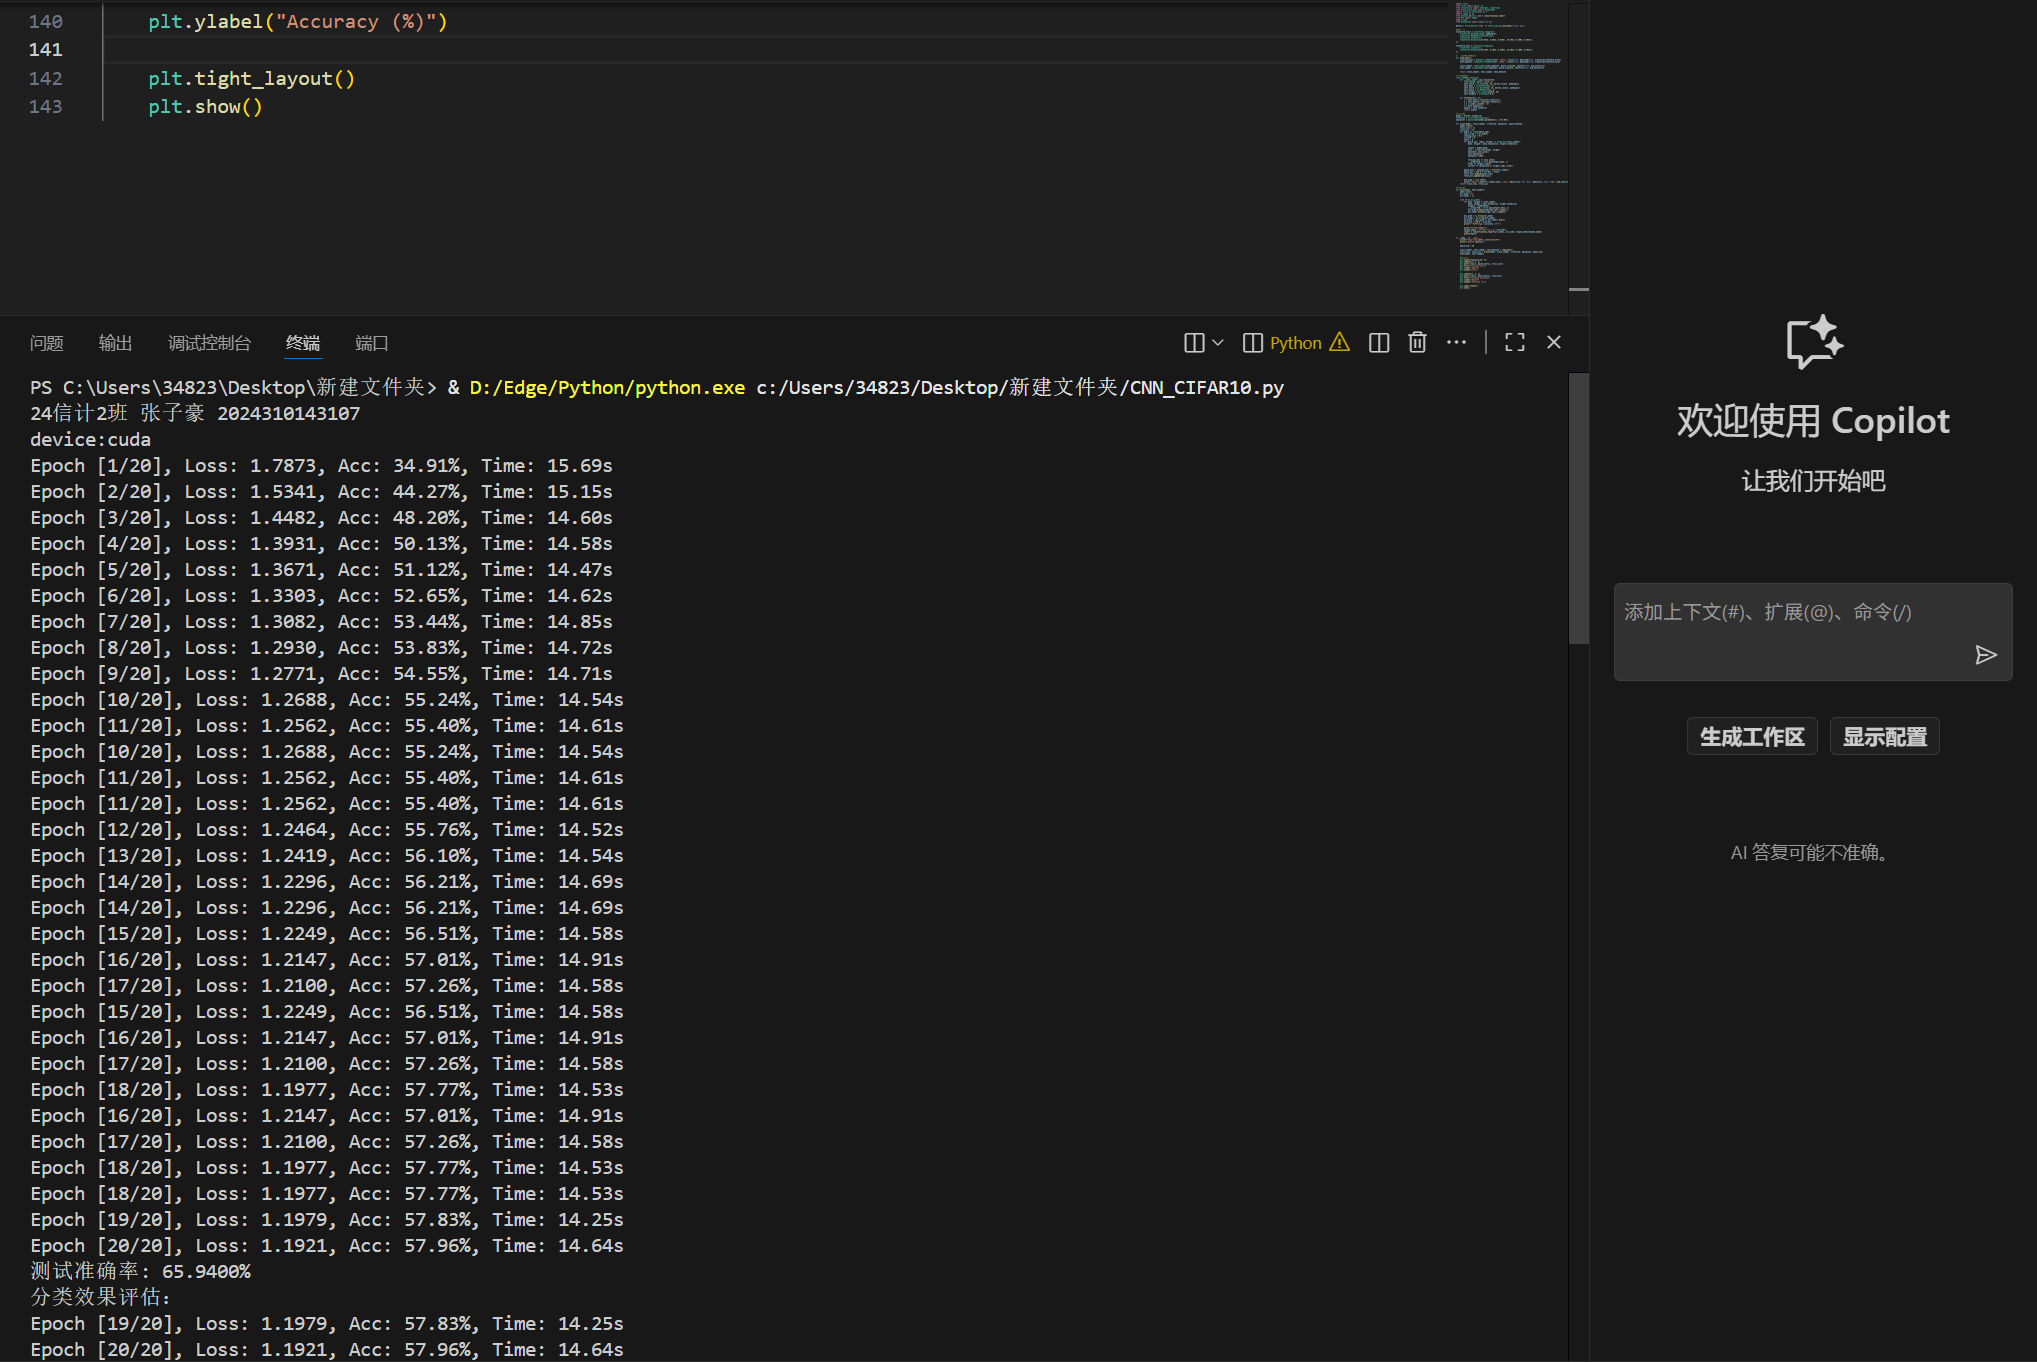Screen dimensions: 2037x1362
Task: Select the 端口 tab
Action: [372, 343]
